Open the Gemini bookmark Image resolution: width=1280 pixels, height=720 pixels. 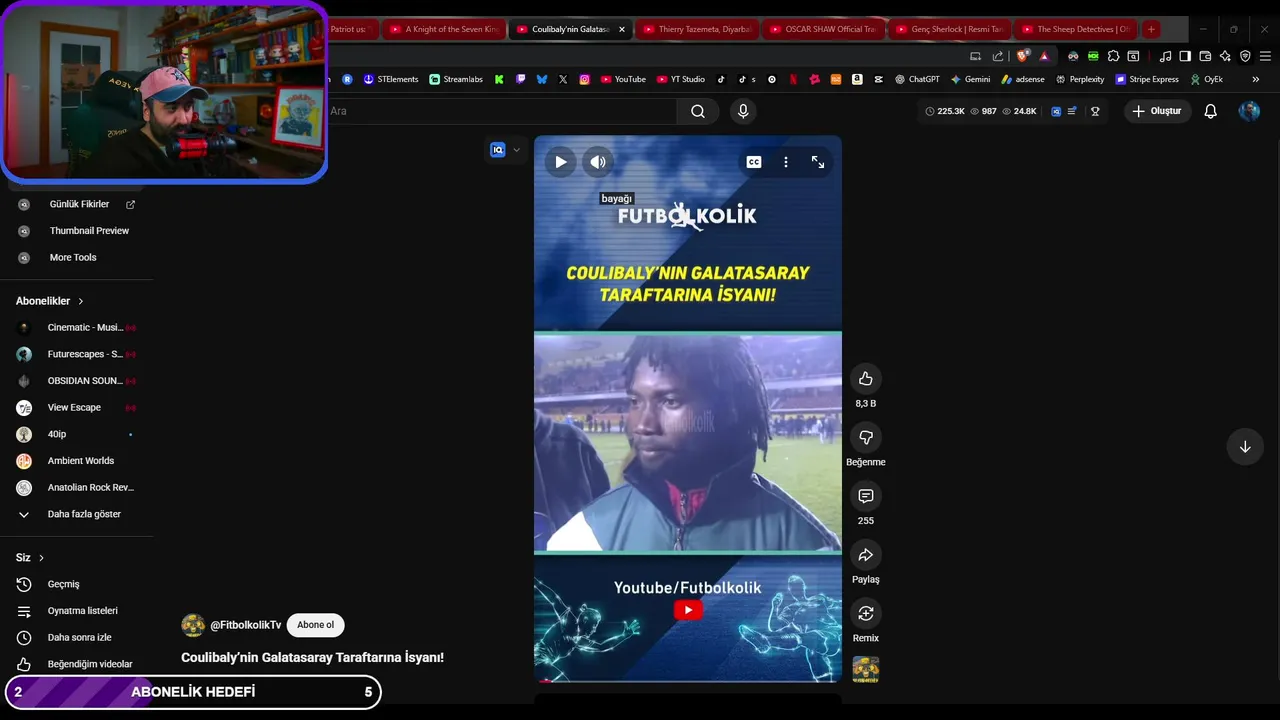tap(970, 79)
